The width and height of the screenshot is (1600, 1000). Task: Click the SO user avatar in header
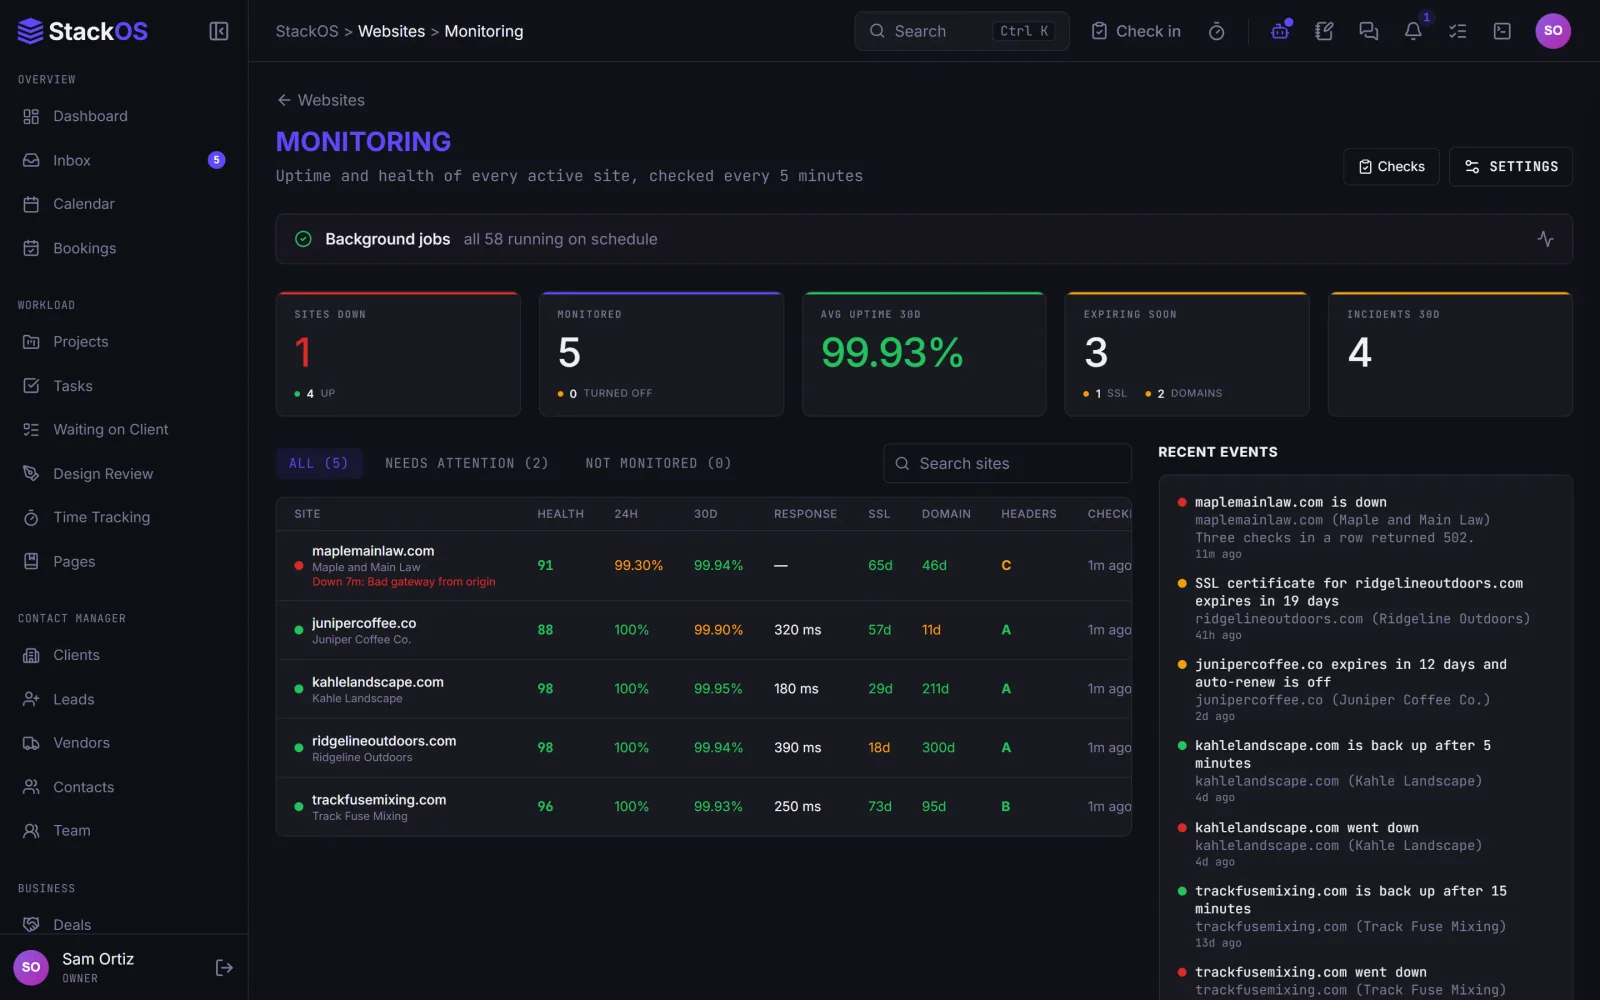coord(1552,31)
